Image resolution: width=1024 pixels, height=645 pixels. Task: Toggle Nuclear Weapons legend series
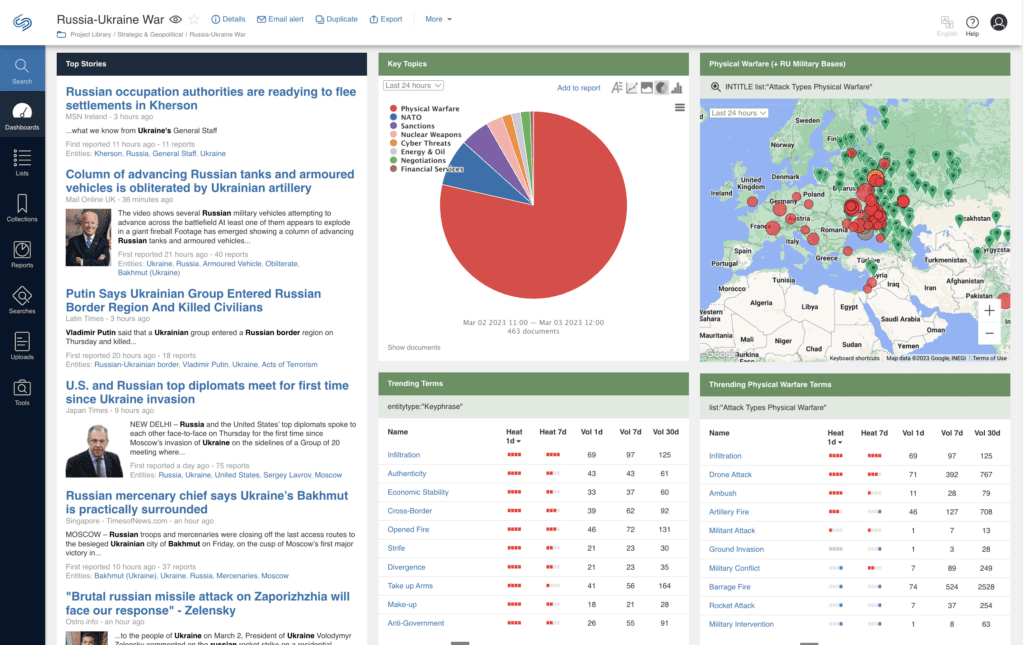pos(426,134)
